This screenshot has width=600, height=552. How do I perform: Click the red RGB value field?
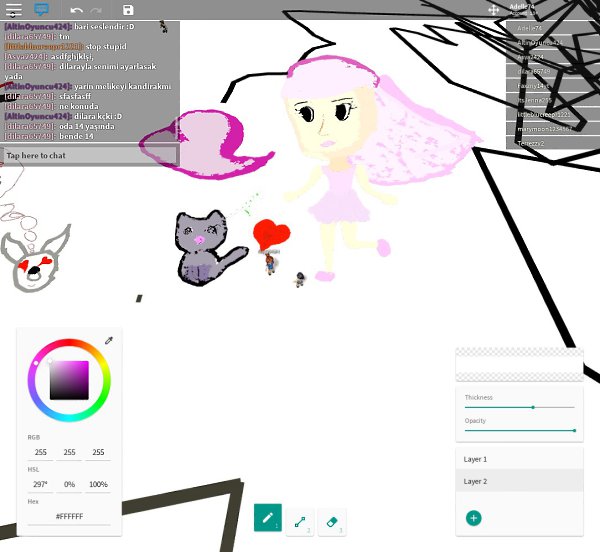41,453
